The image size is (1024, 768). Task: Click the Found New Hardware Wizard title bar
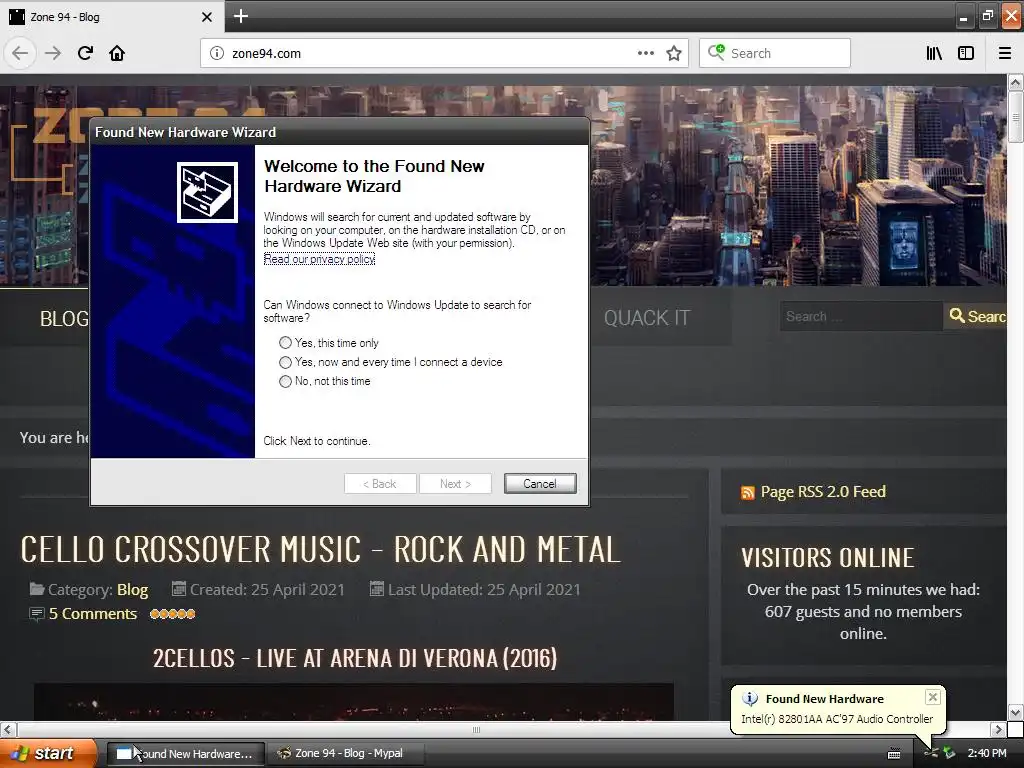[x=340, y=132]
